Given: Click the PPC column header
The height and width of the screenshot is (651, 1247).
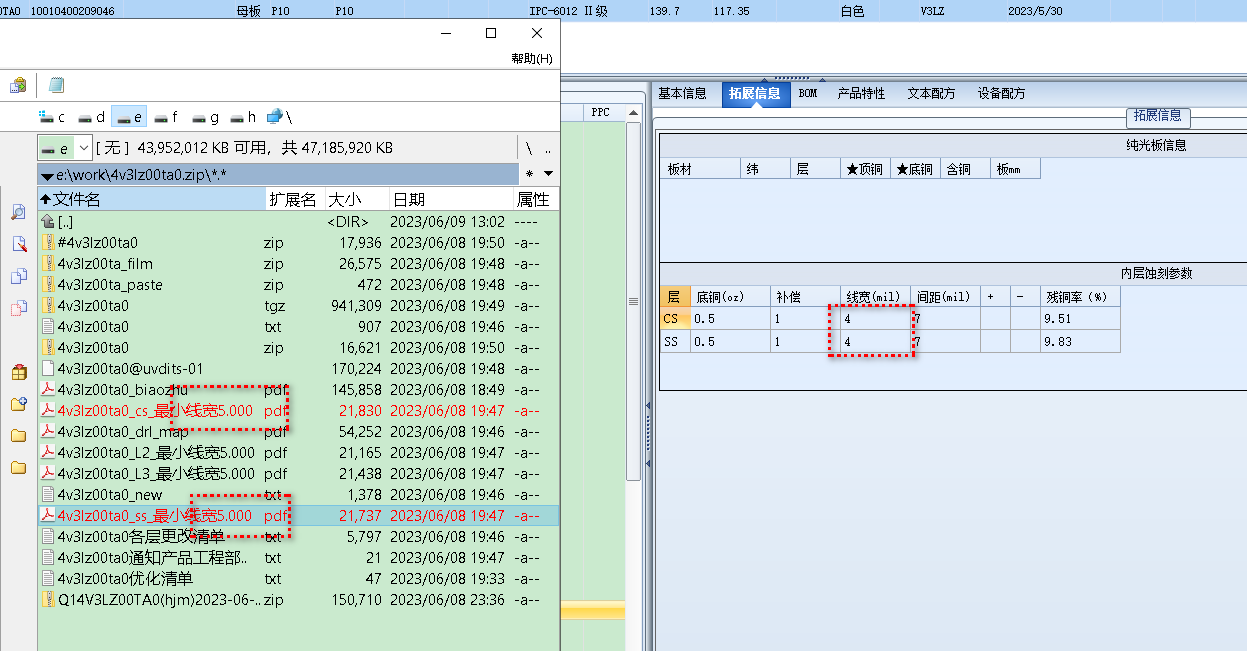Looking at the screenshot, I should tap(600, 112).
